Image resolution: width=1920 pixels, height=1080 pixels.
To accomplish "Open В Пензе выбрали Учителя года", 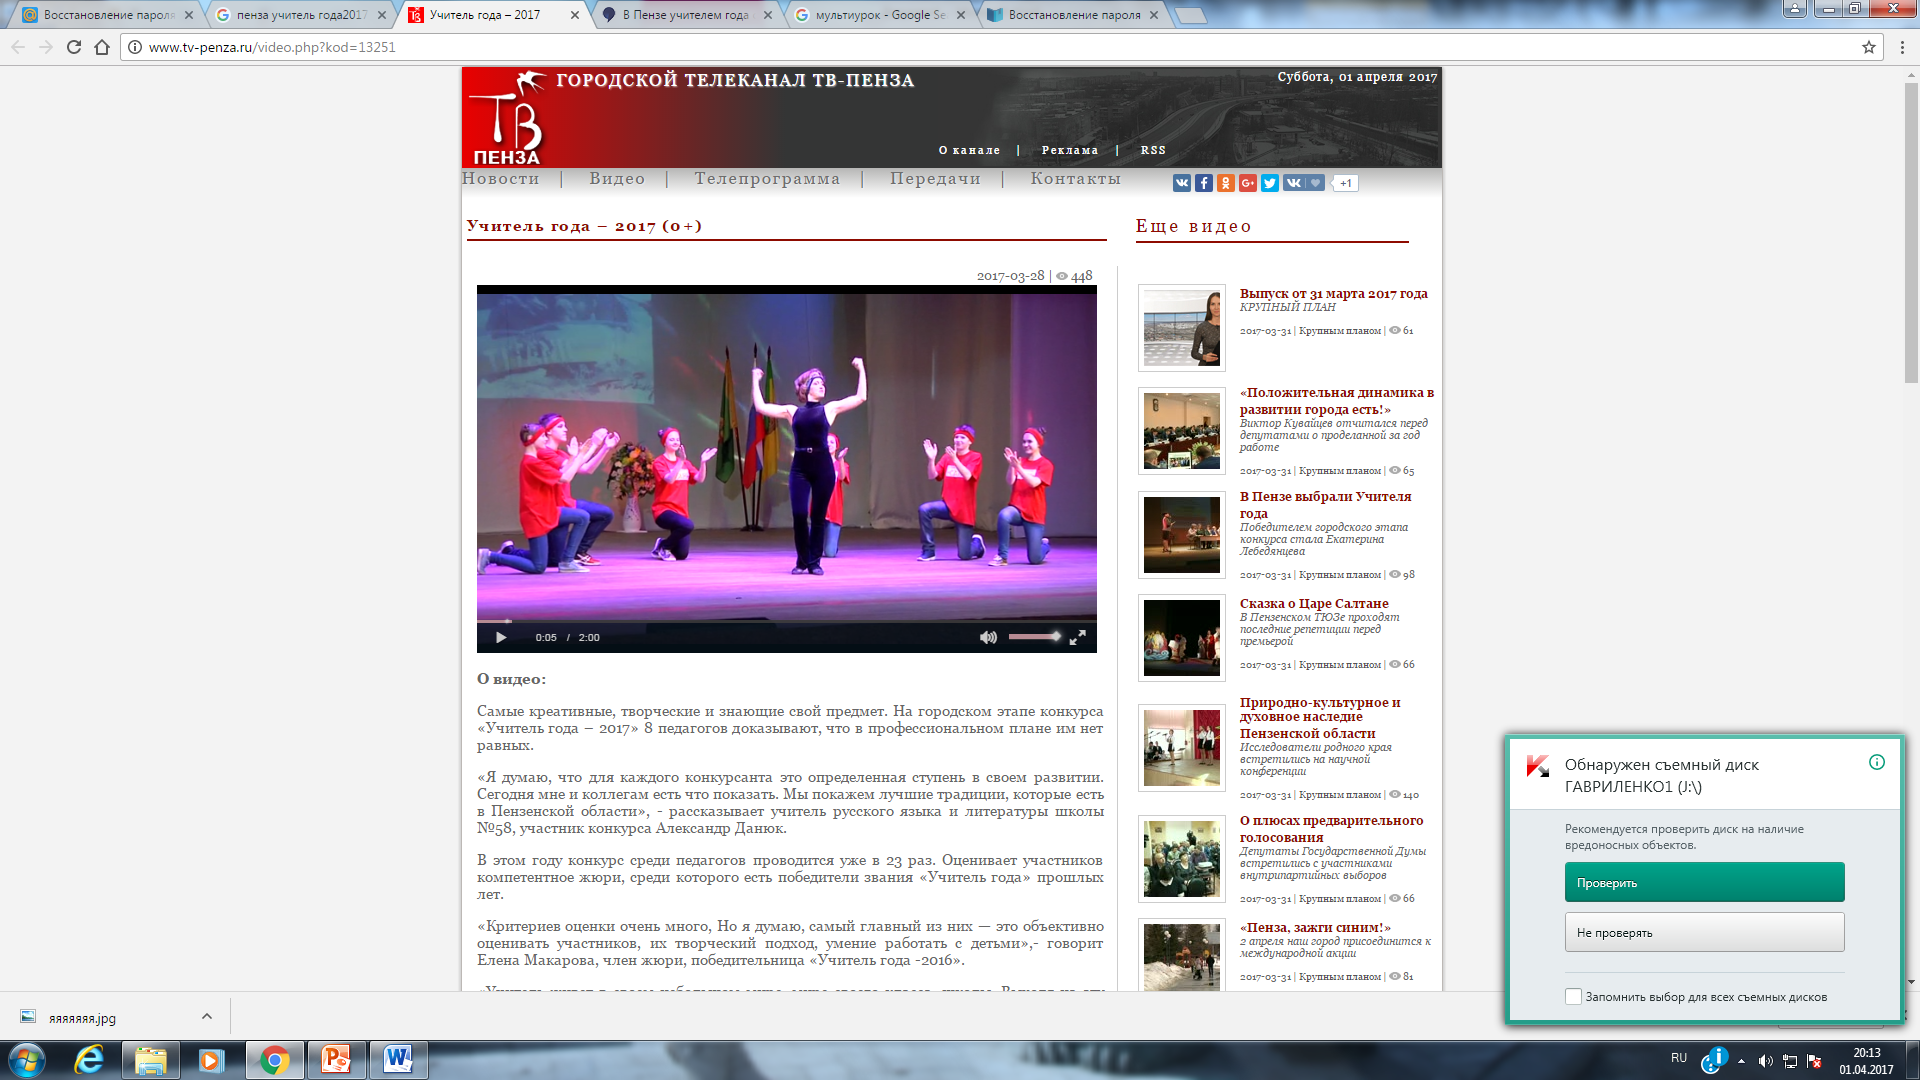I will 1325,505.
